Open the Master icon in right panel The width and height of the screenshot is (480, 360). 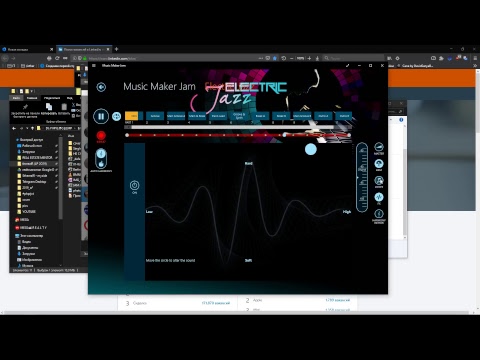pos(379,147)
